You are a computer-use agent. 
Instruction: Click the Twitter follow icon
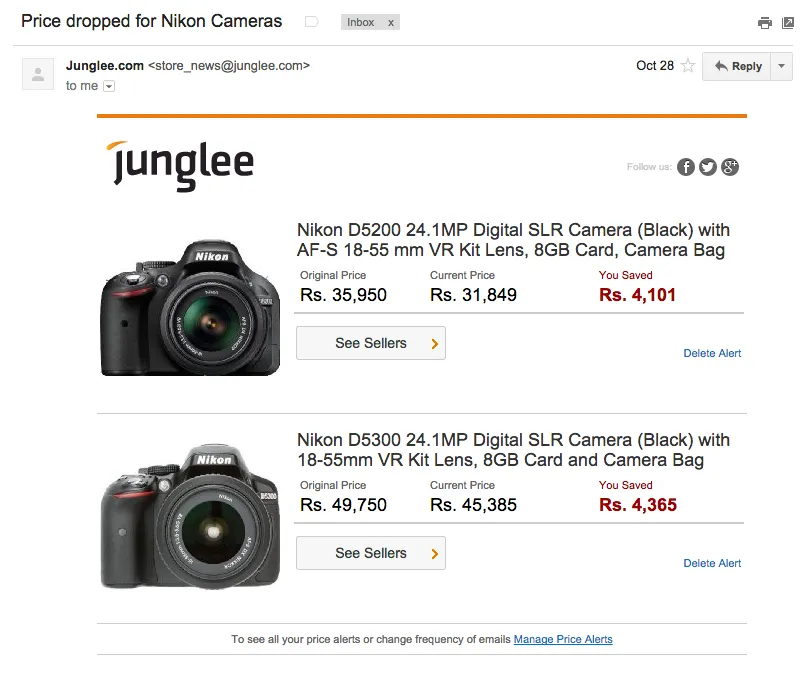708,167
